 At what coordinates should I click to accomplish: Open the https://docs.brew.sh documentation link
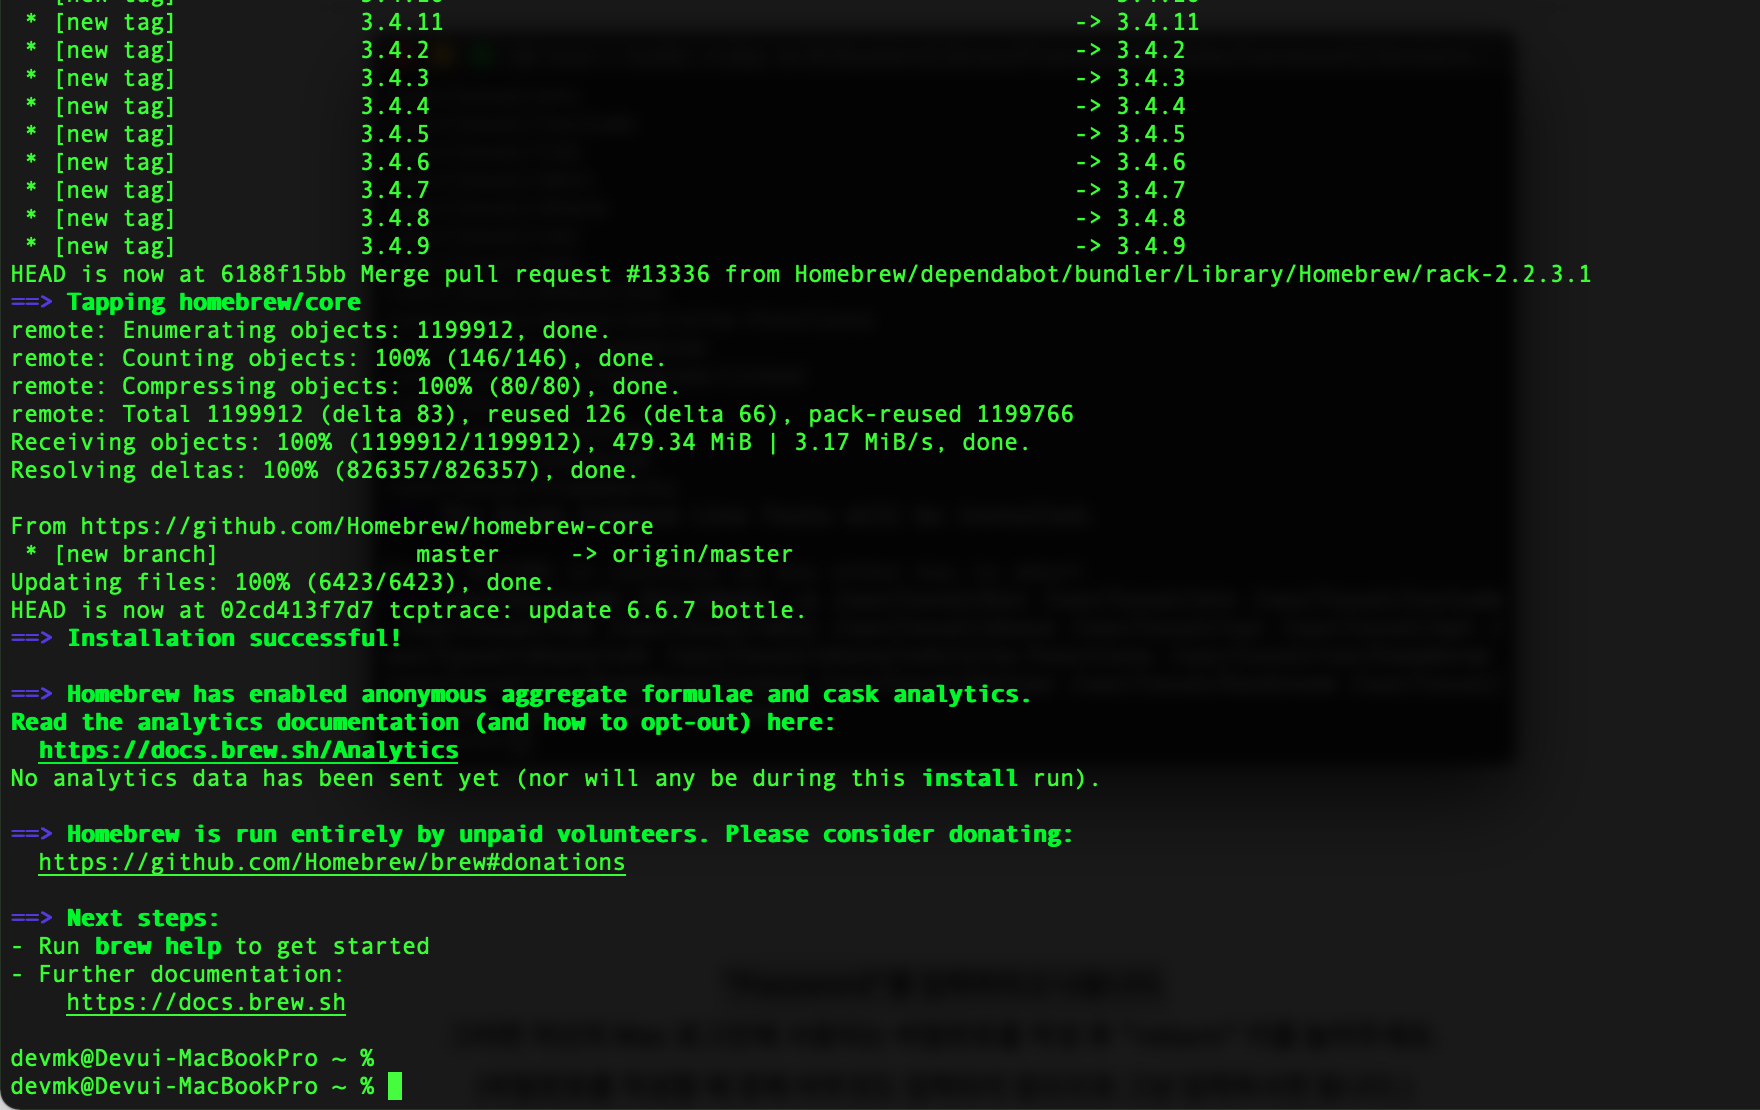(206, 1002)
